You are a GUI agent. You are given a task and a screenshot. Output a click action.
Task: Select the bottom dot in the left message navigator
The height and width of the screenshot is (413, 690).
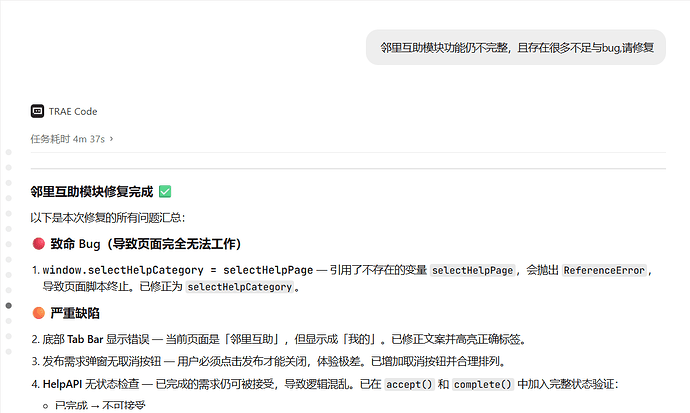[8, 351]
